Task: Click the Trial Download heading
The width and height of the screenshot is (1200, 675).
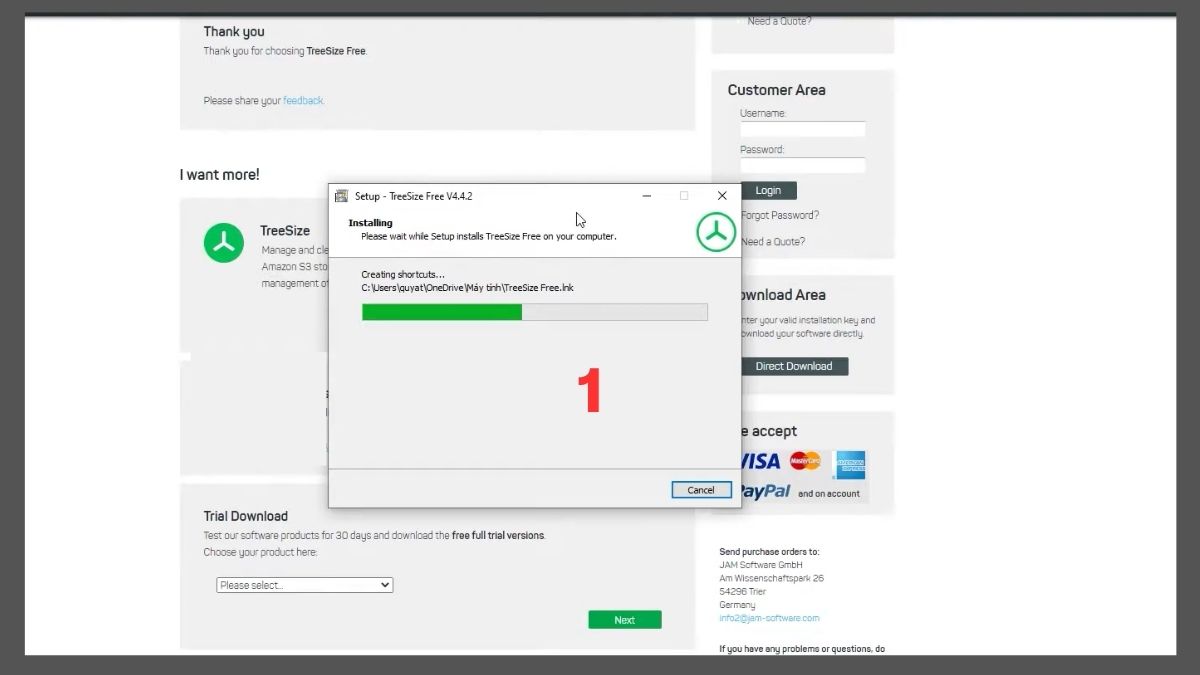Action: tap(246, 516)
